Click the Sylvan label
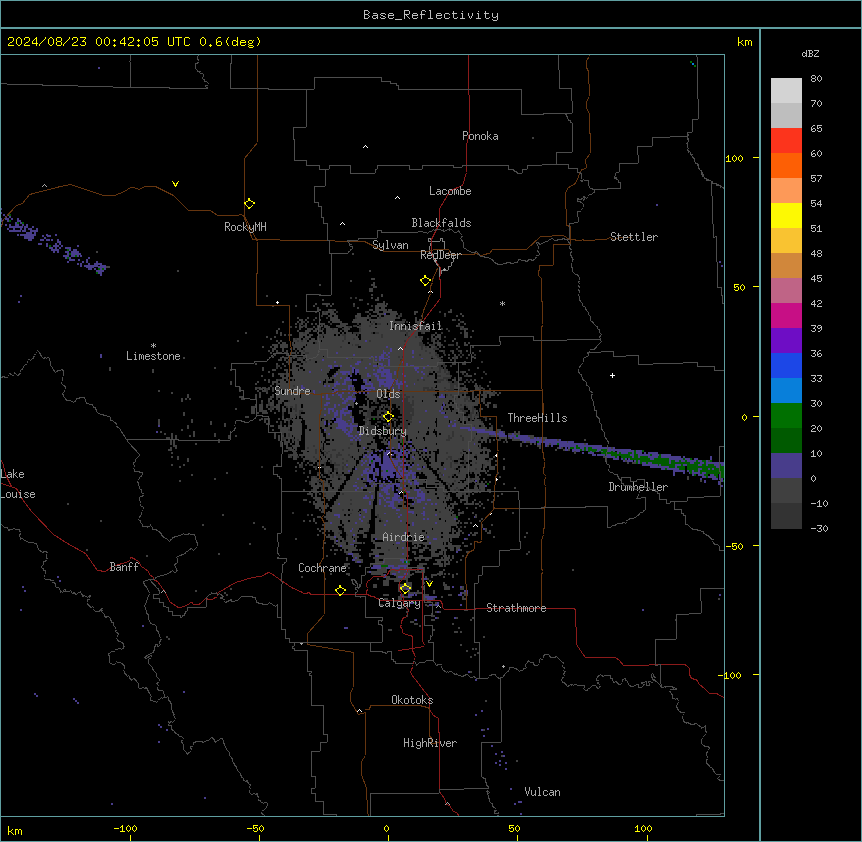Viewport: 862px width, 842px height. 390,245
